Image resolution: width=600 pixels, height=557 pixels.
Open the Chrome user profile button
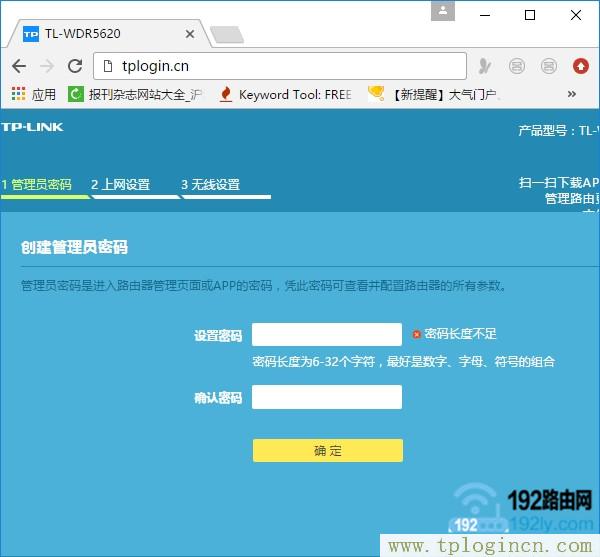coord(443,11)
